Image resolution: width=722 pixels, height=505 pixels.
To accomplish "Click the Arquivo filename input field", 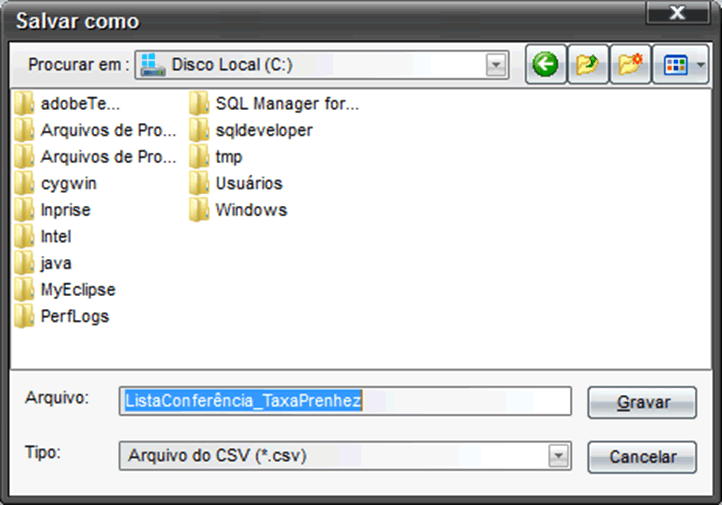I will point(345,401).
